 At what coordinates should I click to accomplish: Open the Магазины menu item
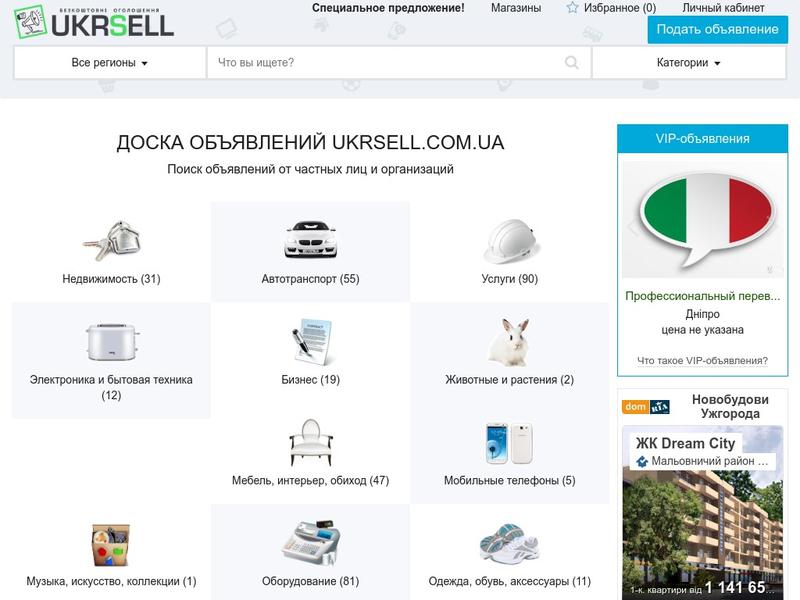pyautogui.click(x=516, y=8)
